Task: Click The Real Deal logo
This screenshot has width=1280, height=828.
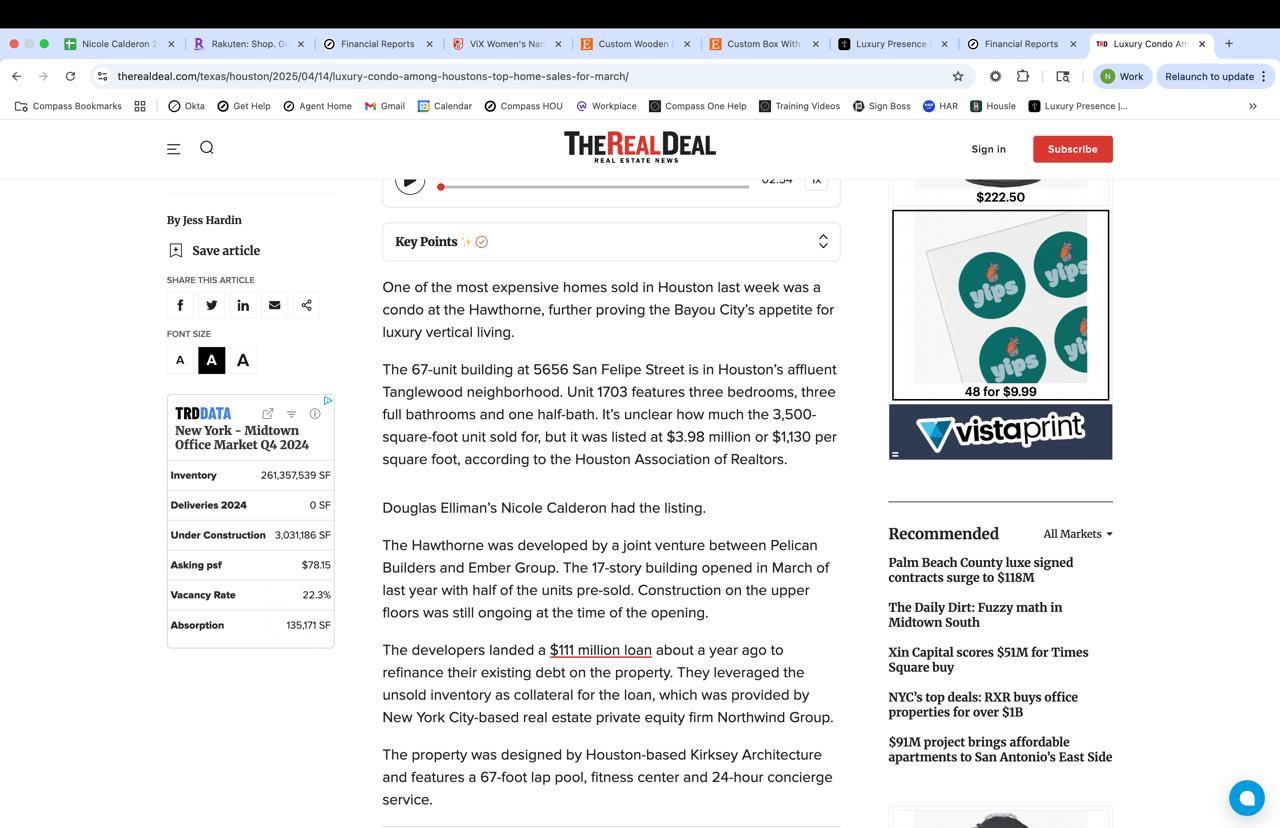Action: pyautogui.click(x=640, y=147)
